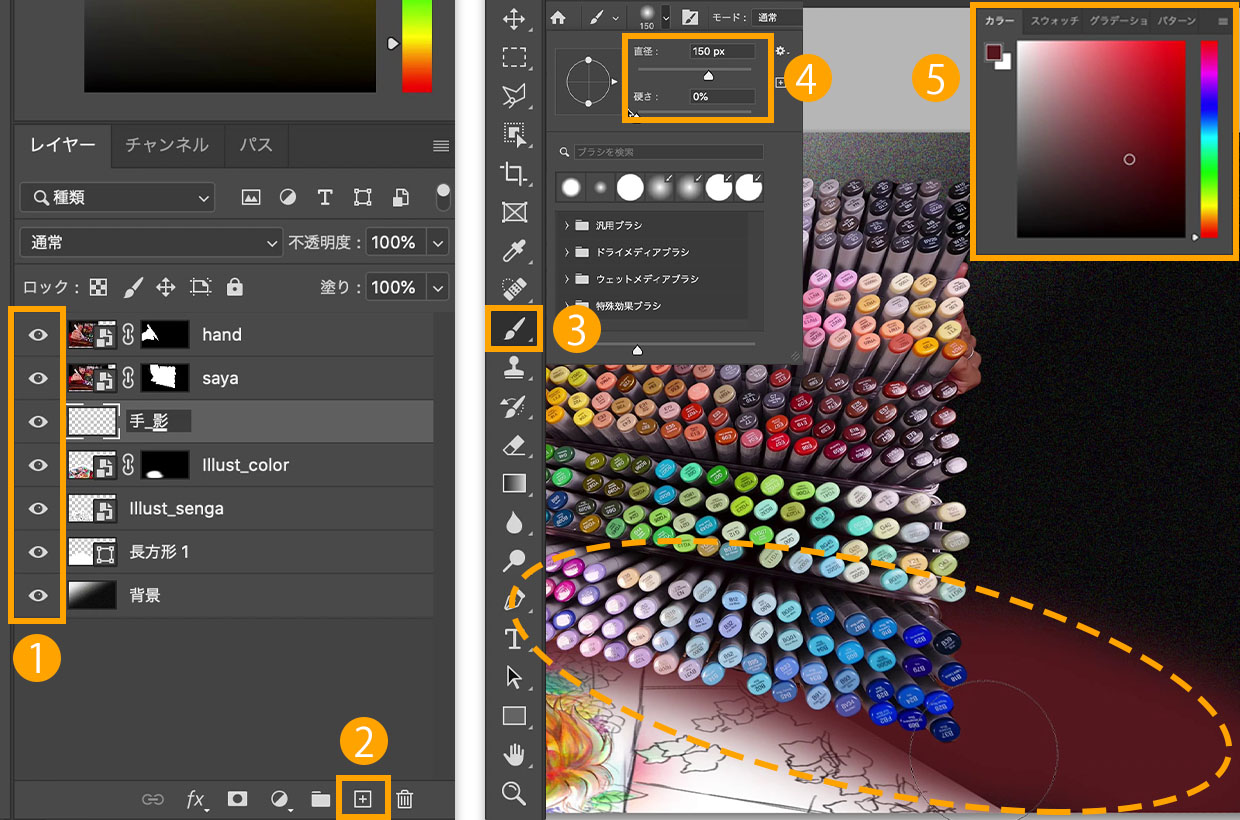
Task: Create a new layer group folder
Action: (320, 799)
